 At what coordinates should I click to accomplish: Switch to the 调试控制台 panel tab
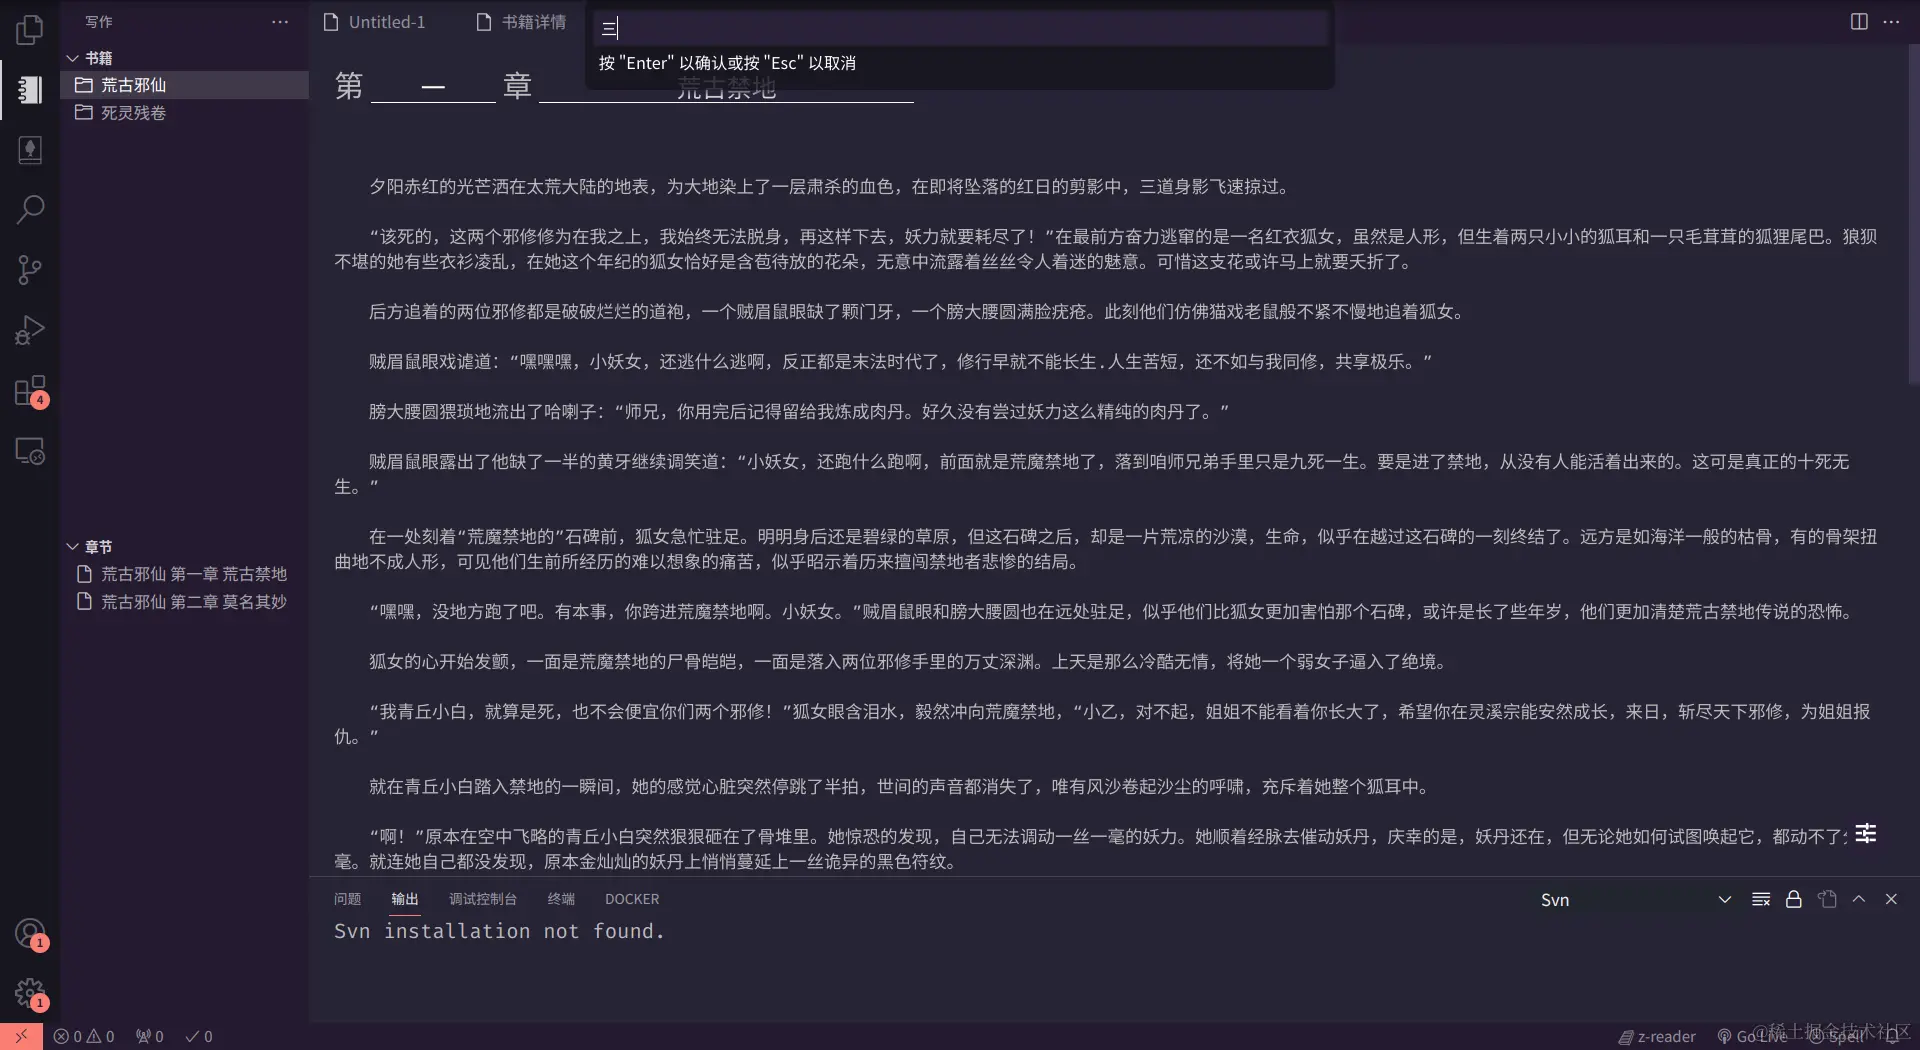tap(483, 899)
